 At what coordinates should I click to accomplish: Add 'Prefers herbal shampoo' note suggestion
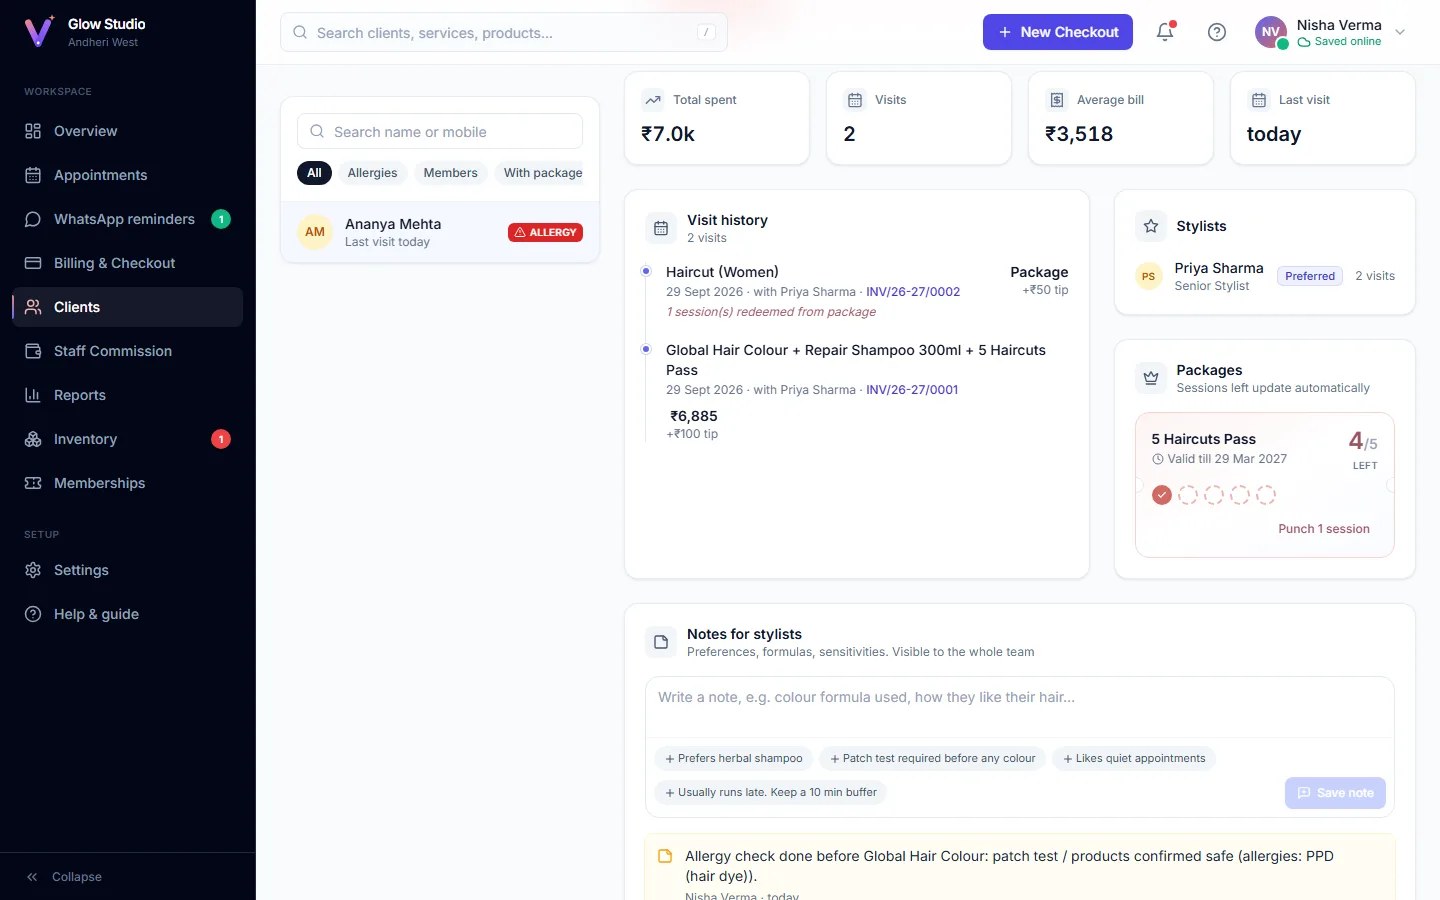[x=733, y=759]
